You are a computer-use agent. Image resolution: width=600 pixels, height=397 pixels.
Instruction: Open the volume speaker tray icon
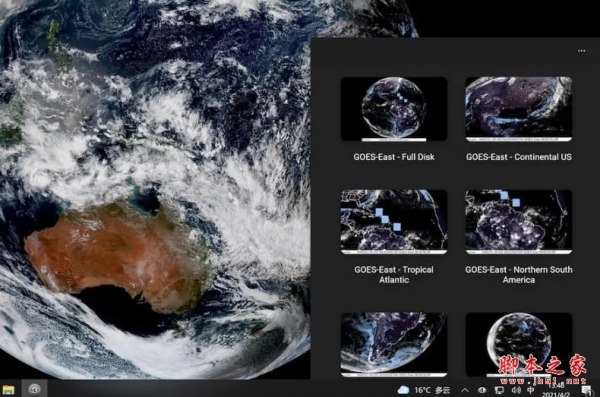[516, 390]
